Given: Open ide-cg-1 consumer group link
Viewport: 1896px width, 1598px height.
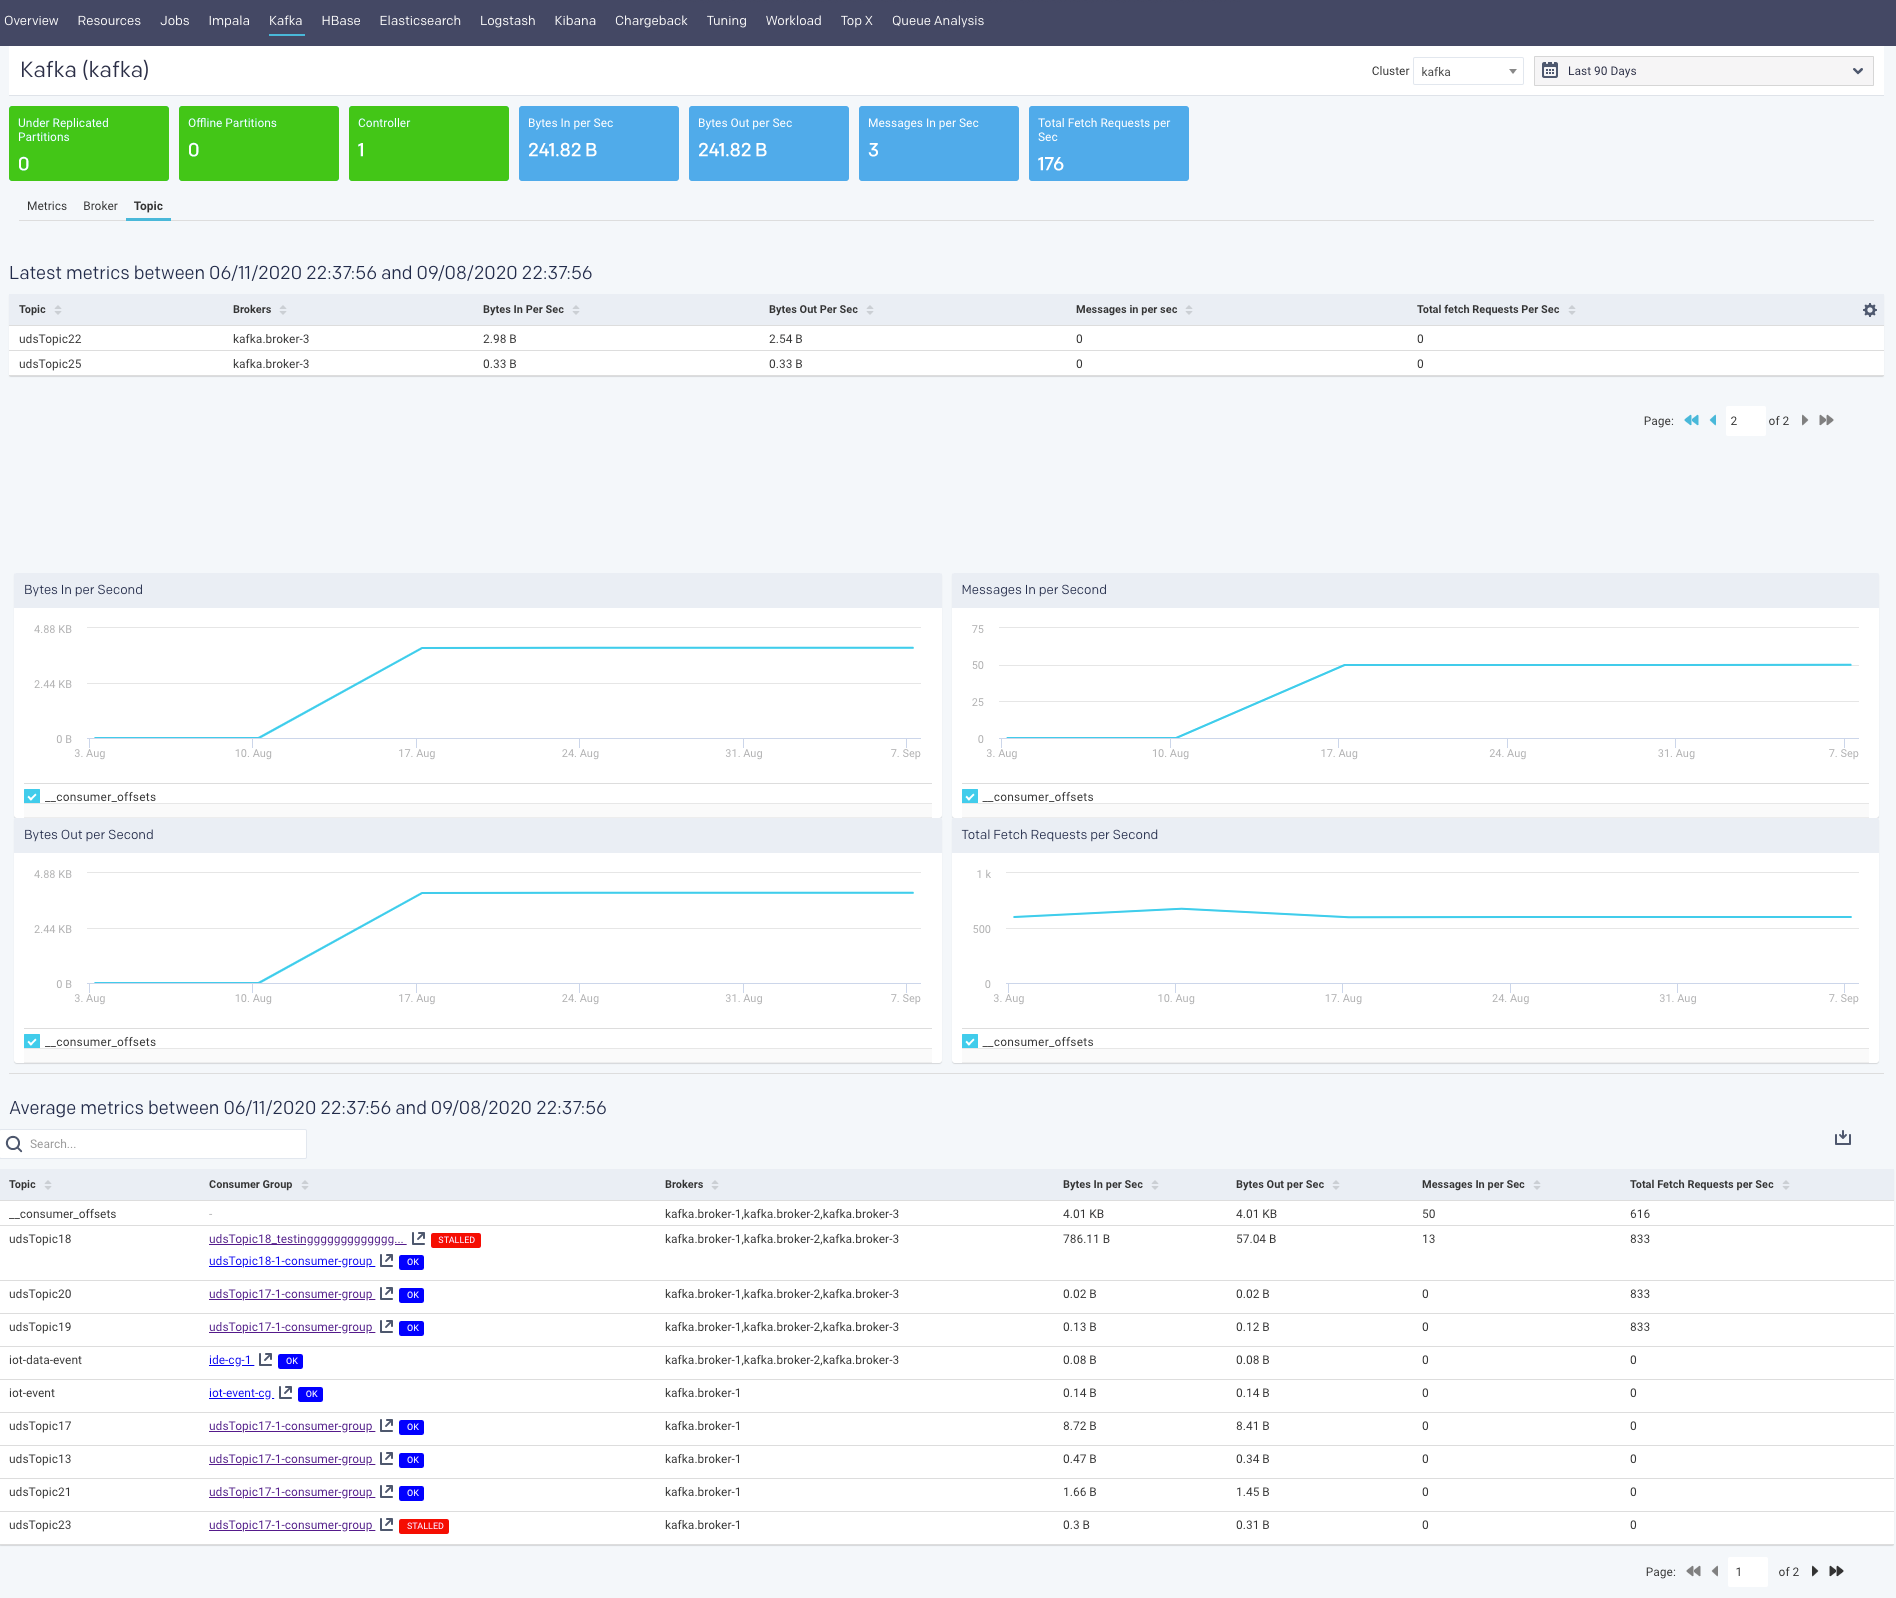Looking at the screenshot, I should tap(231, 1360).
